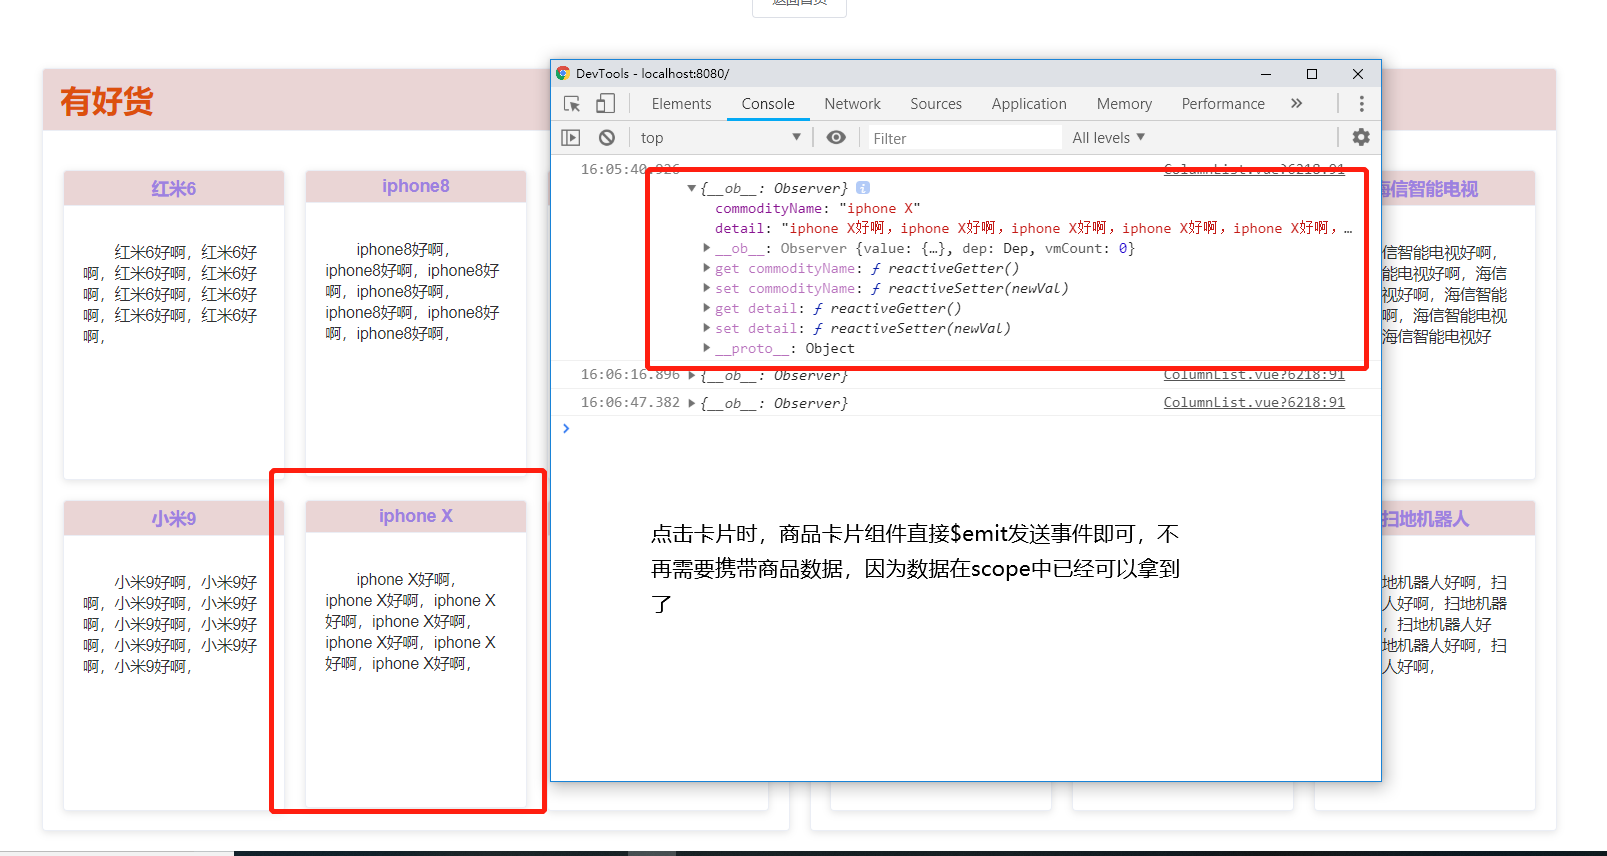Show console sidebar icon
Image resolution: width=1607 pixels, height=856 pixels.
tap(571, 138)
